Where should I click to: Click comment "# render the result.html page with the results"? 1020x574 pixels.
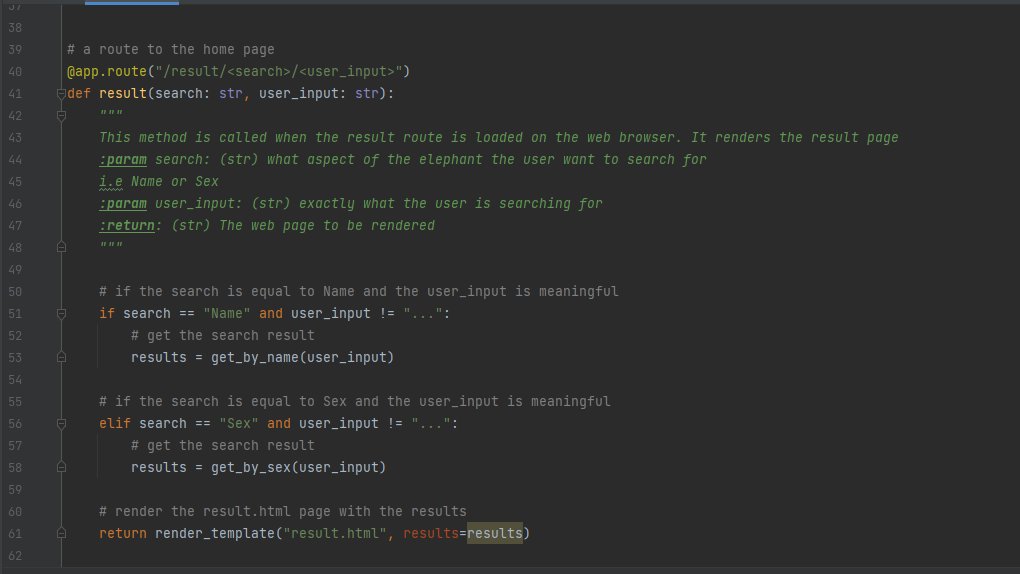(282, 512)
